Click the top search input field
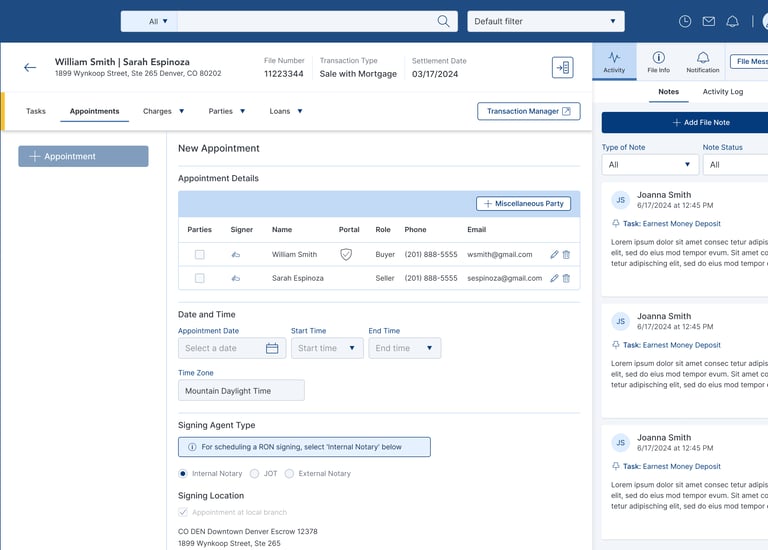The height and width of the screenshot is (550, 768). [x=307, y=21]
